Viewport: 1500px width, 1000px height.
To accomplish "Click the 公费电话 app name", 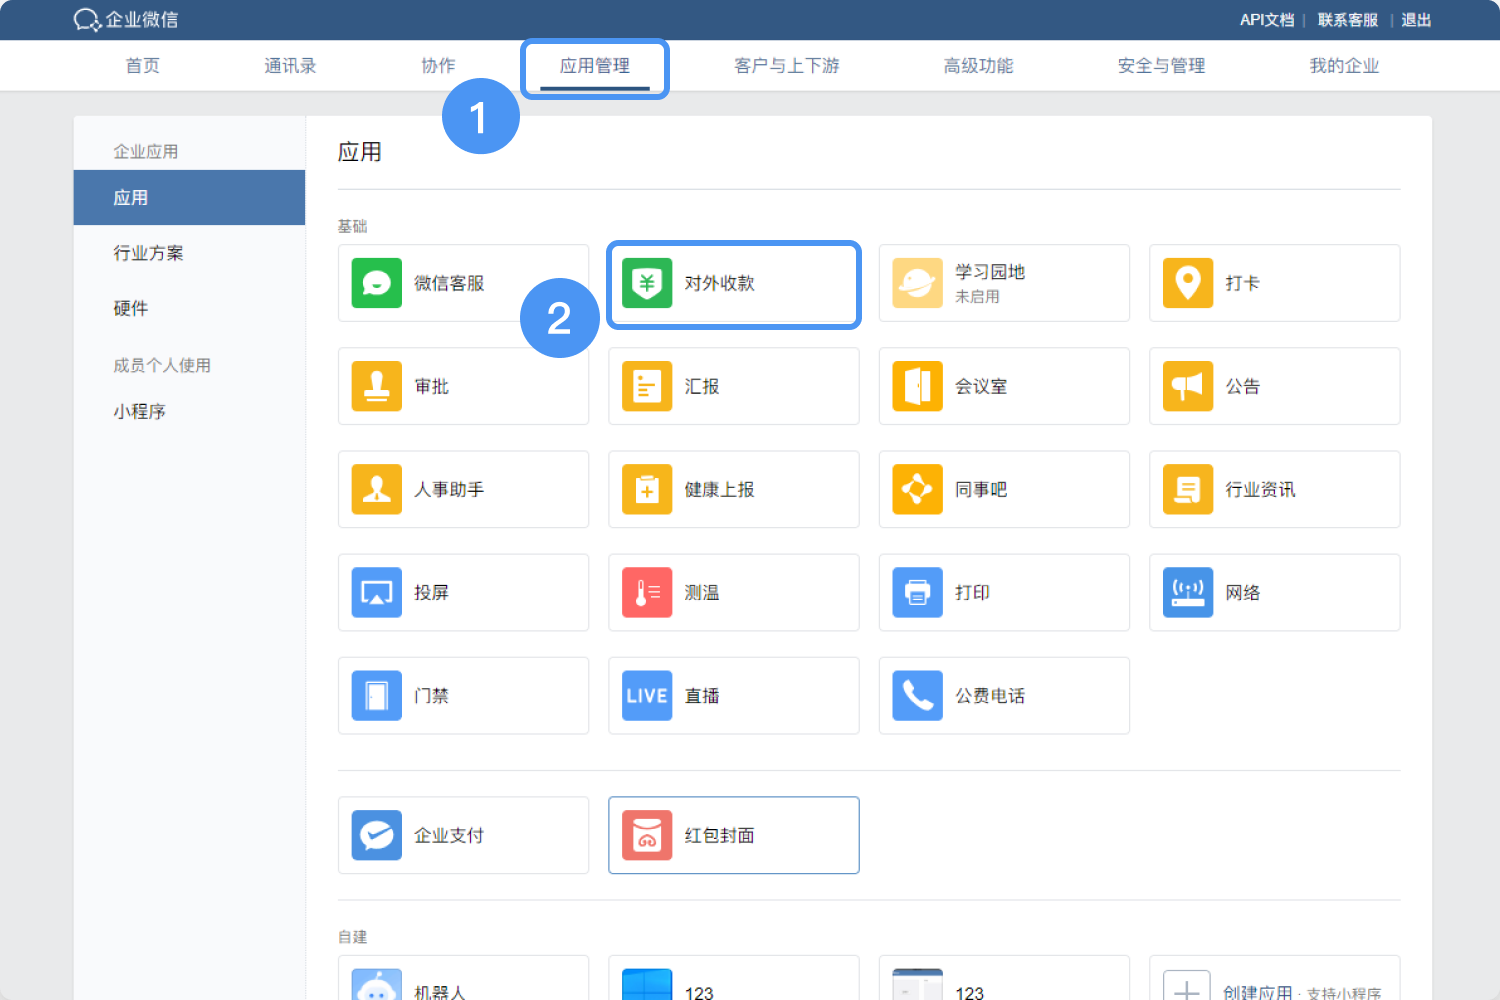I will [x=990, y=695].
